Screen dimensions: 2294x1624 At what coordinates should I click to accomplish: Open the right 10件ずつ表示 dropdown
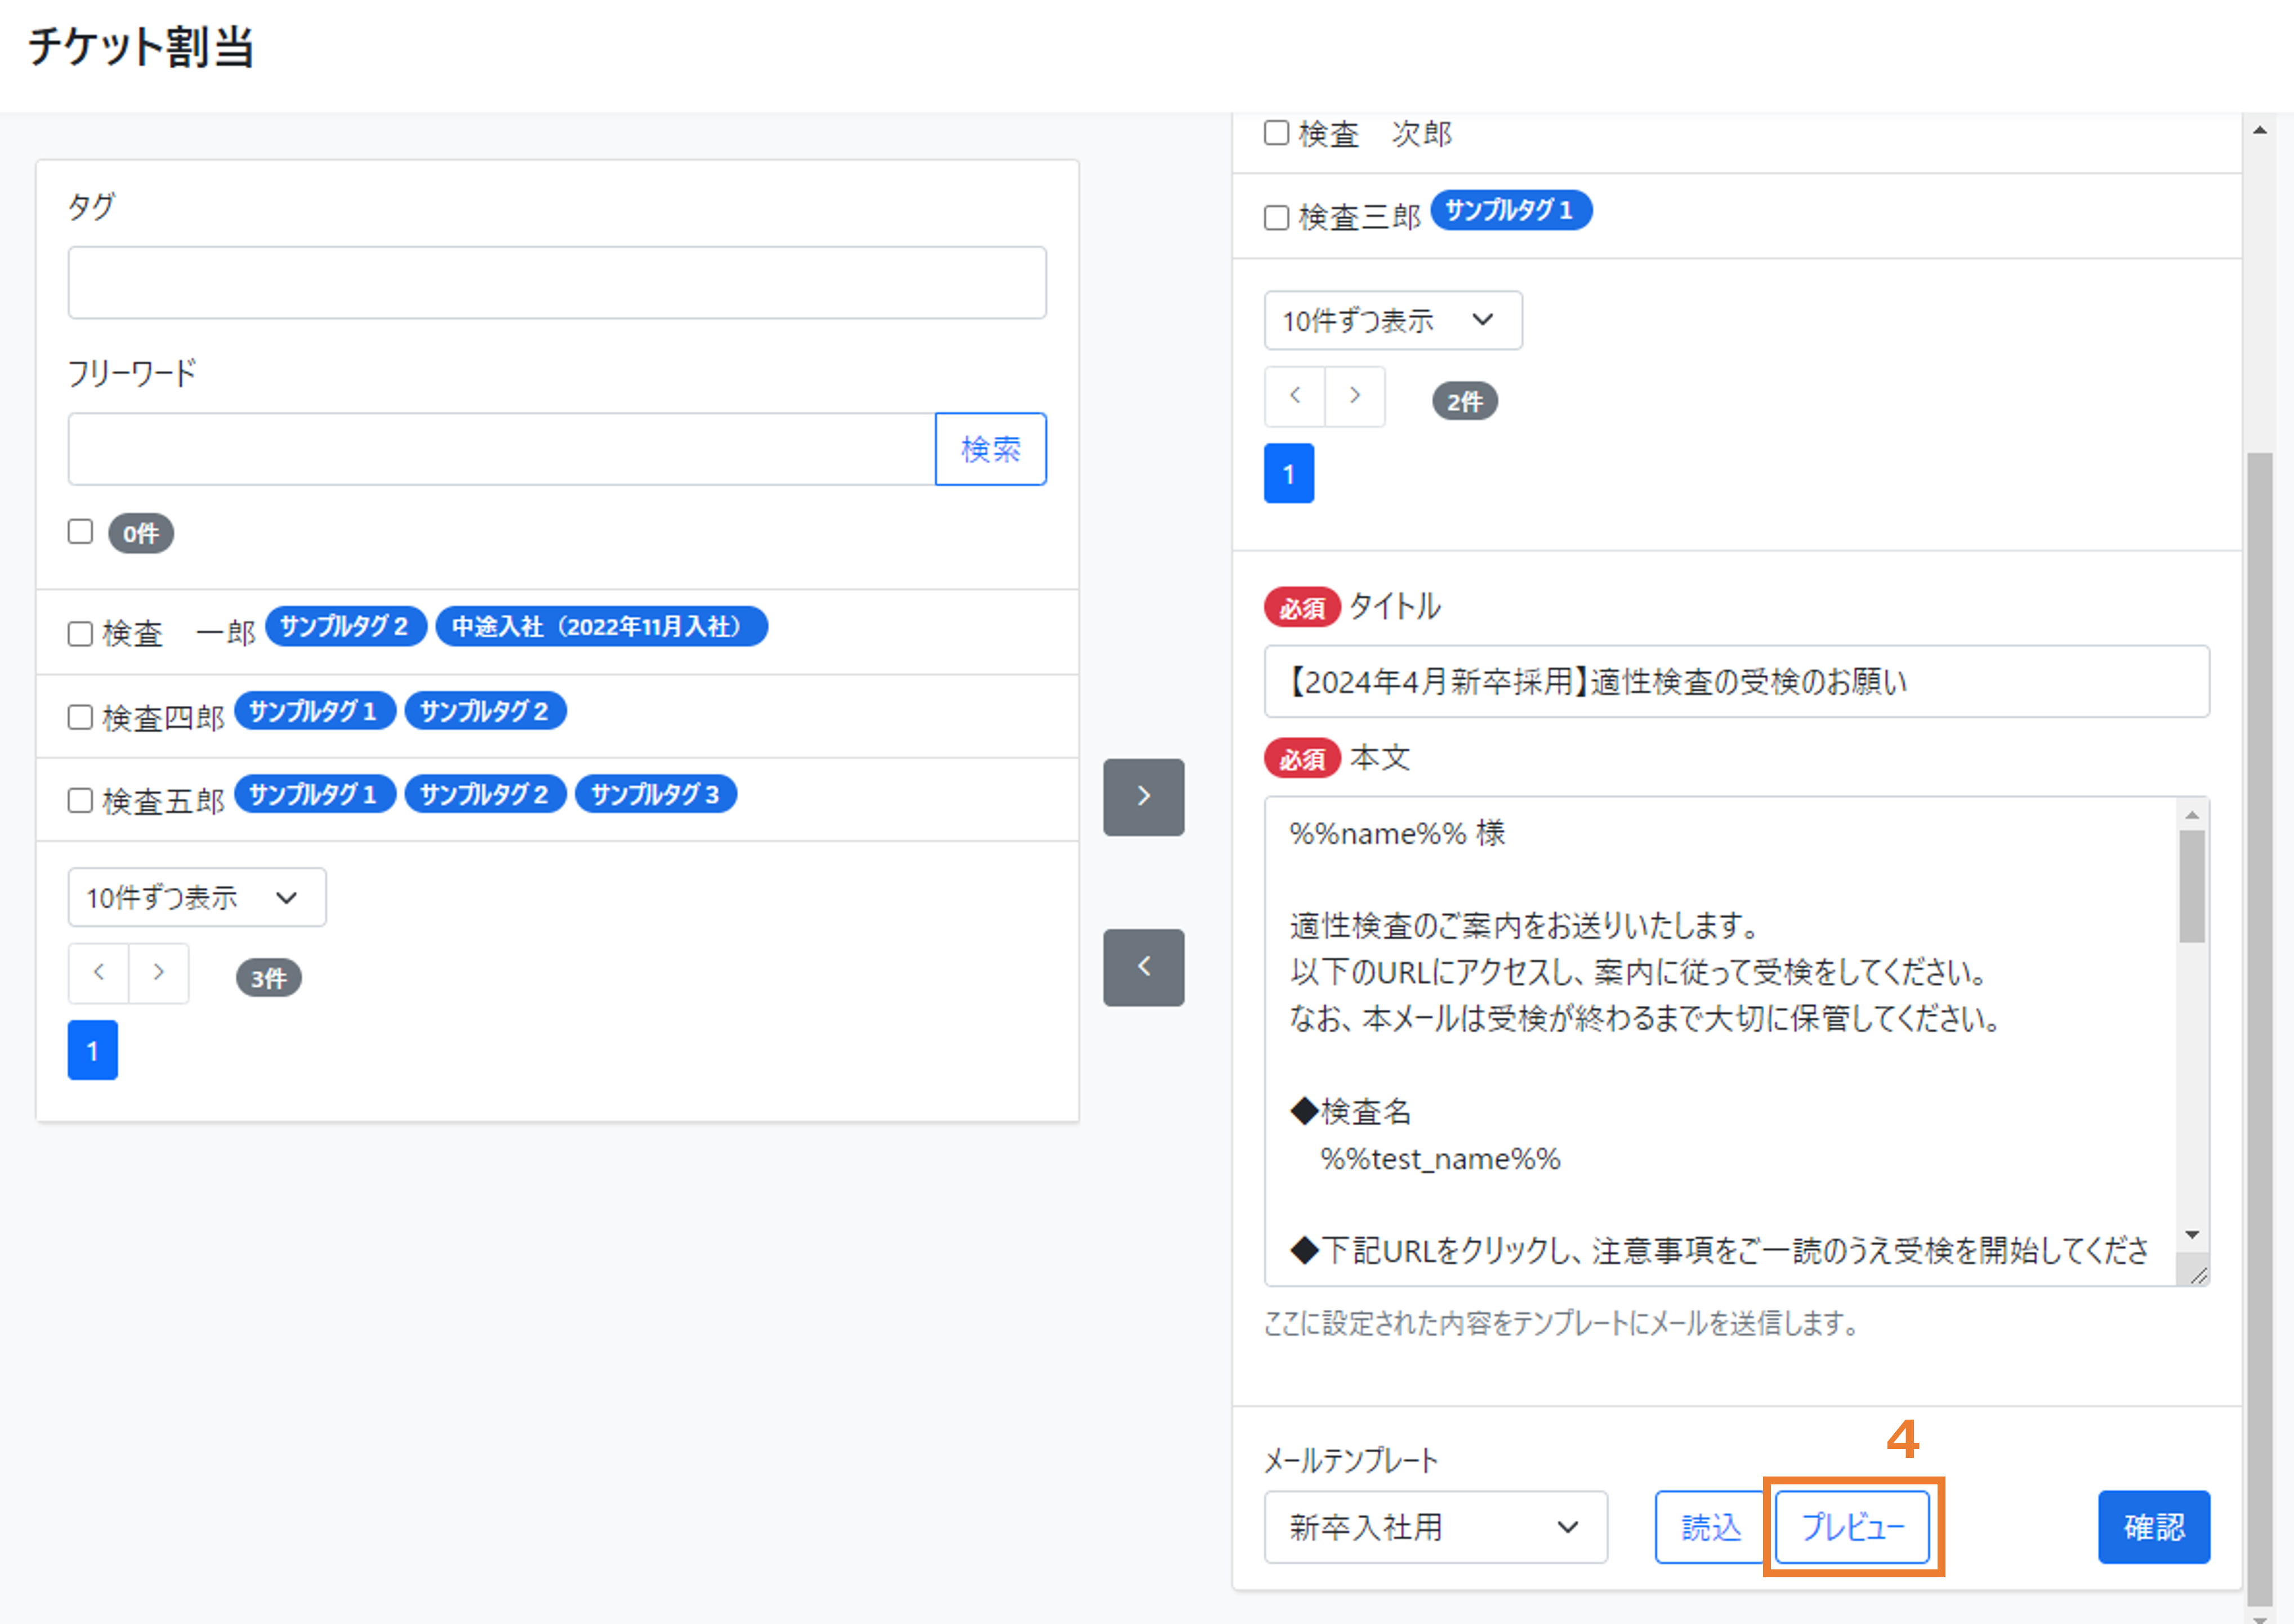(x=1393, y=320)
